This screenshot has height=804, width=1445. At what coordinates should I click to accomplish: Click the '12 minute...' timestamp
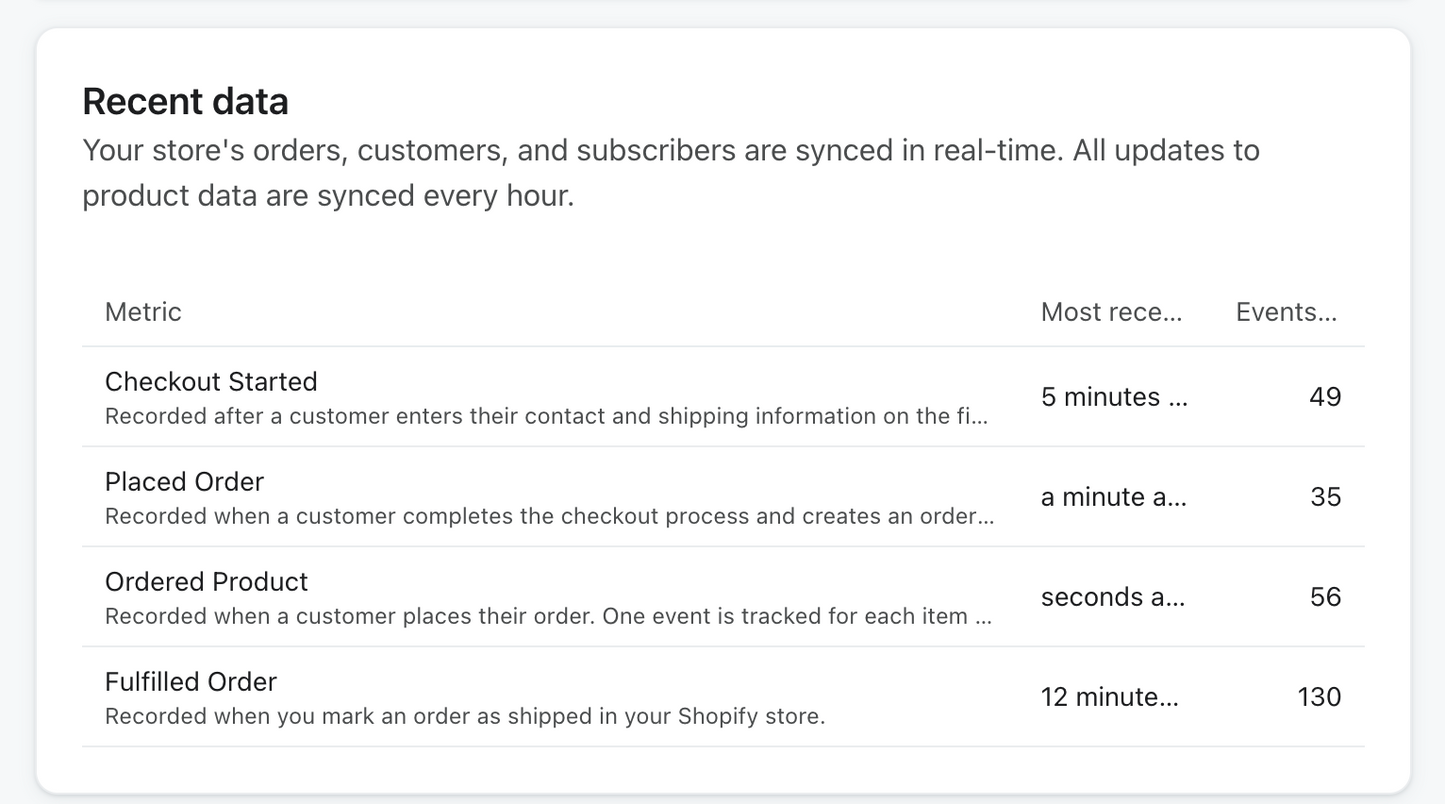pyautogui.click(x=1109, y=697)
